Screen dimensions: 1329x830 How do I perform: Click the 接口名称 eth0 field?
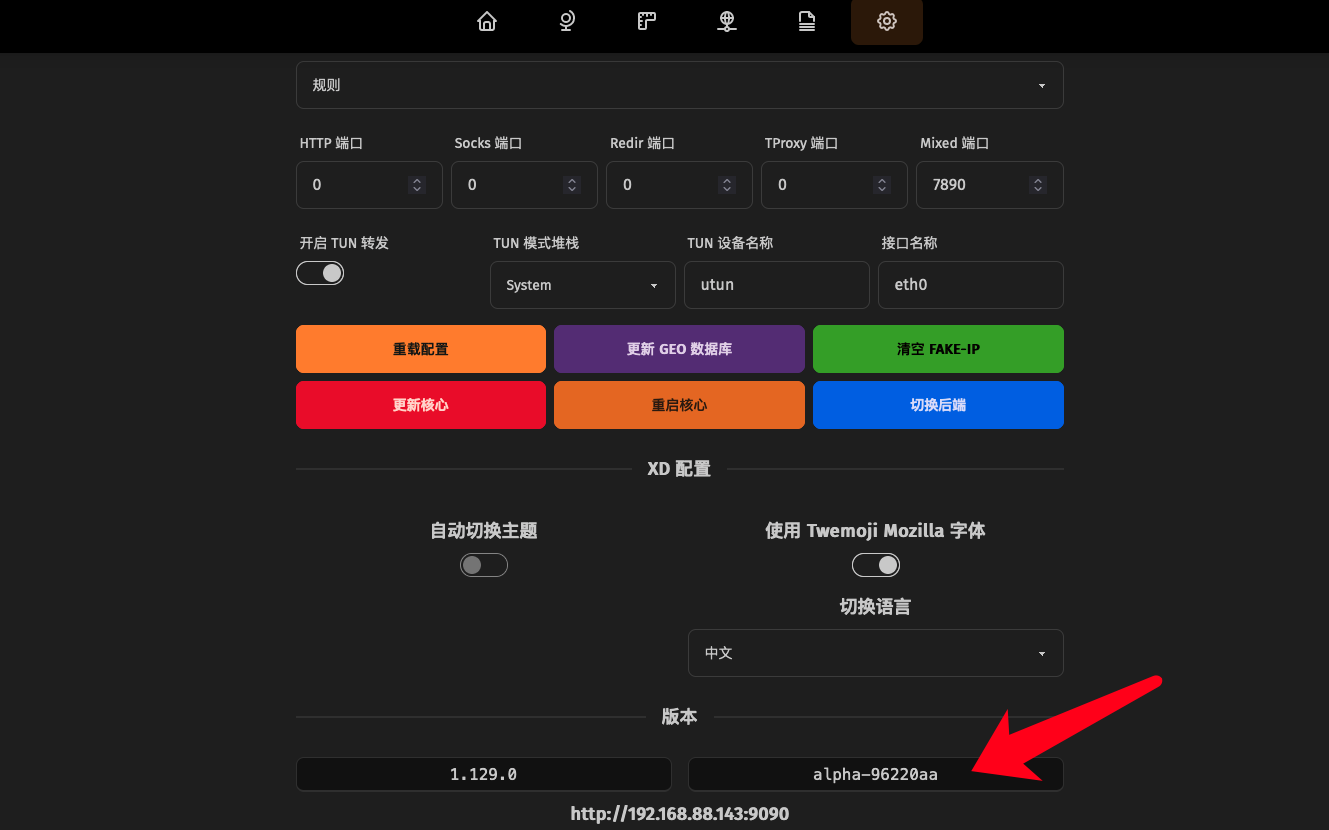[x=971, y=285]
